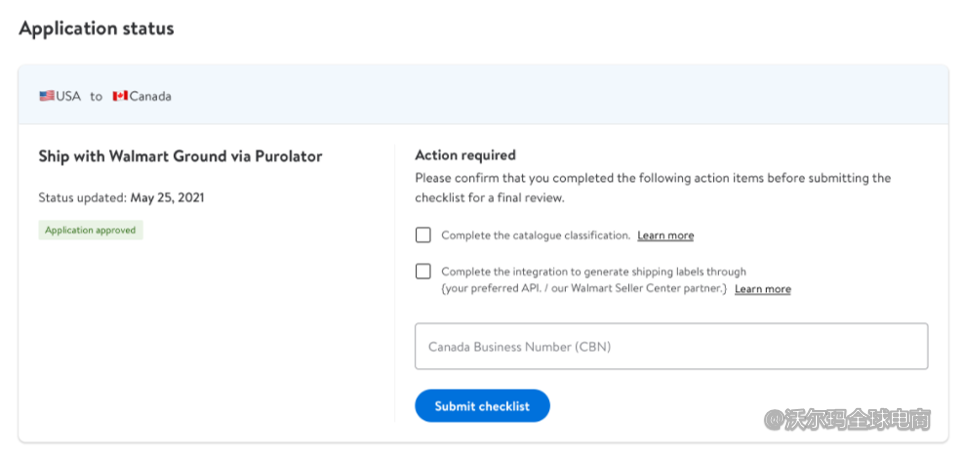Click the Chinese watermark text at bottom right
The width and height of the screenshot is (963, 460).
[858, 419]
